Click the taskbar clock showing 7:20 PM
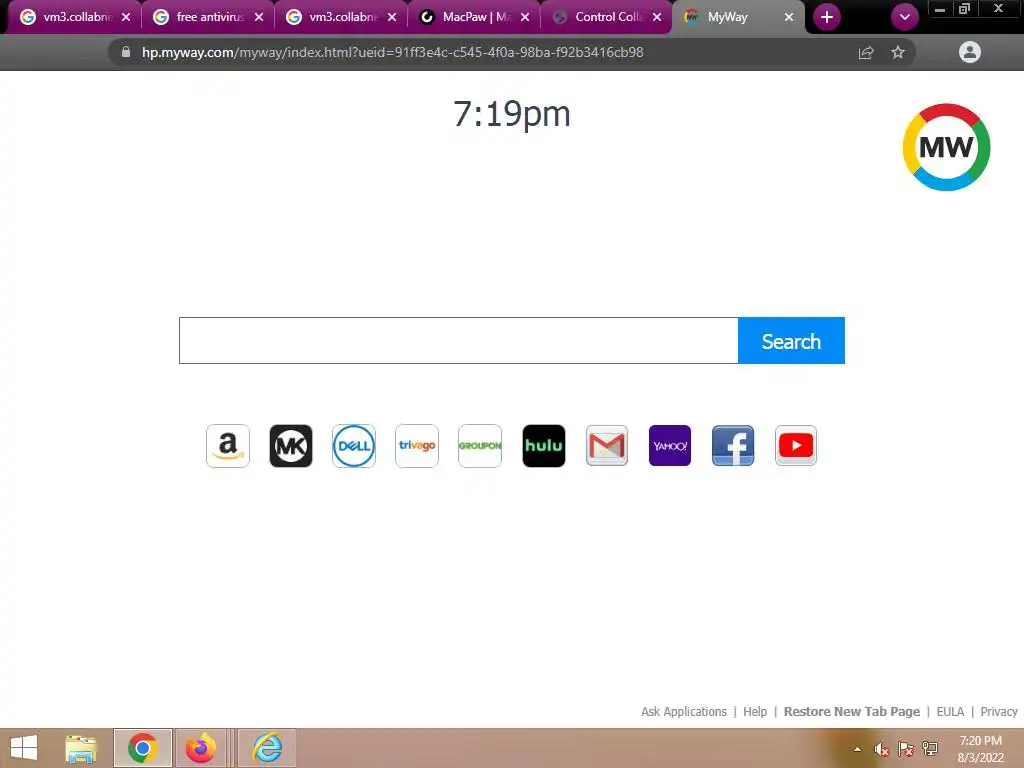 (980, 741)
